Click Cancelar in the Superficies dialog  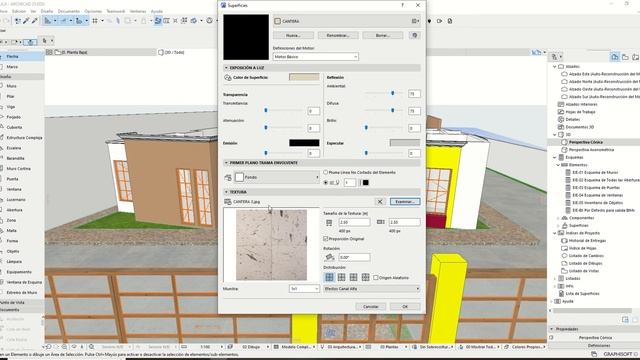click(371, 307)
